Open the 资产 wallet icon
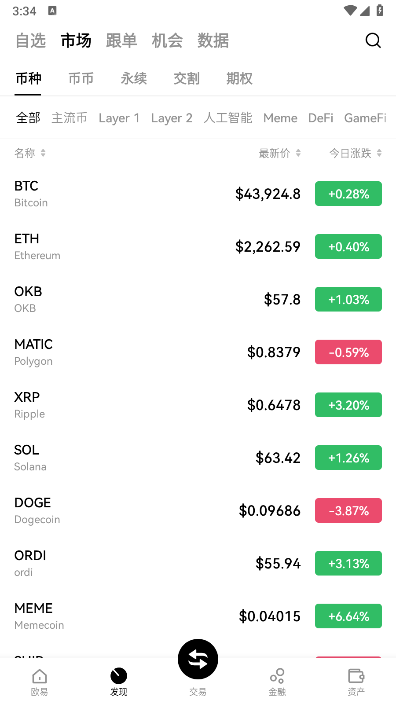This screenshot has height=704, width=396. pyautogui.click(x=356, y=676)
